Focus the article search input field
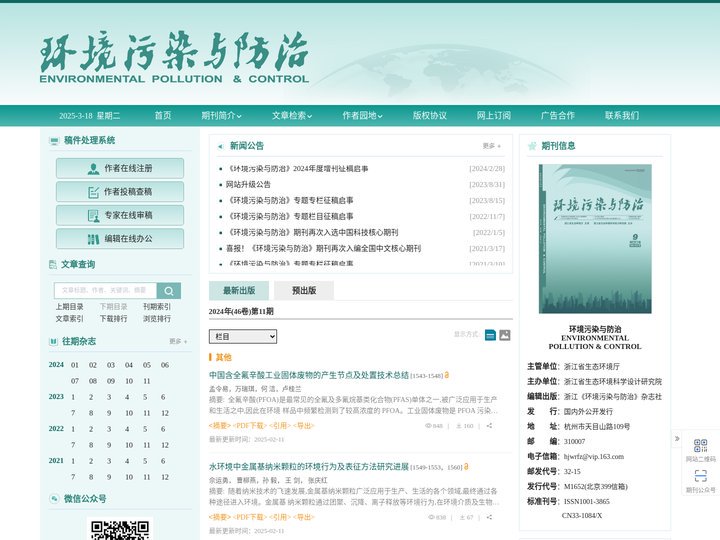The image size is (720, 540). 105,291
